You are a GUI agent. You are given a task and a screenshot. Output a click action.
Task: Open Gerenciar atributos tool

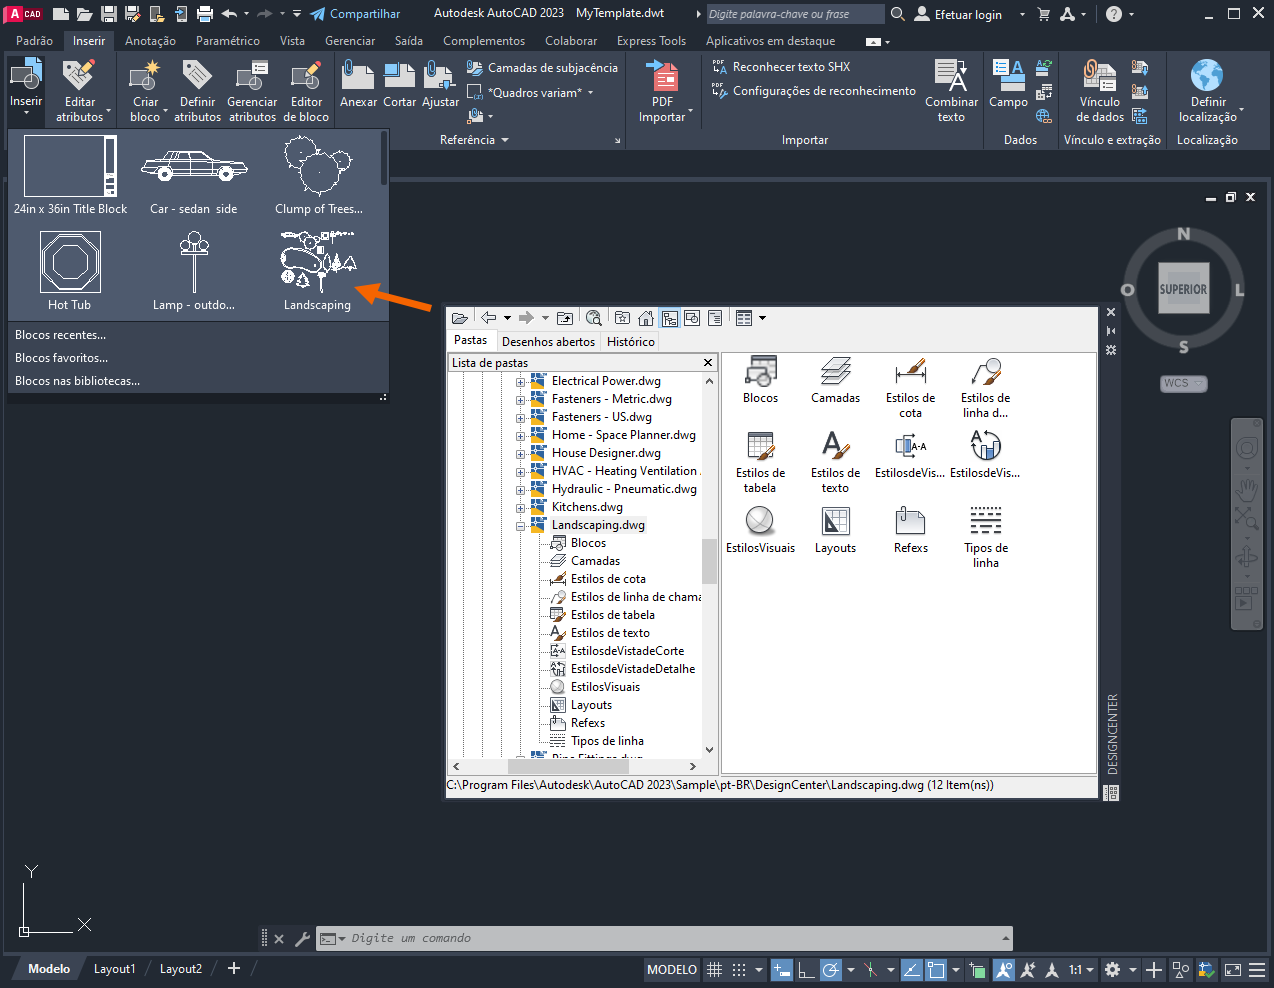252,91
